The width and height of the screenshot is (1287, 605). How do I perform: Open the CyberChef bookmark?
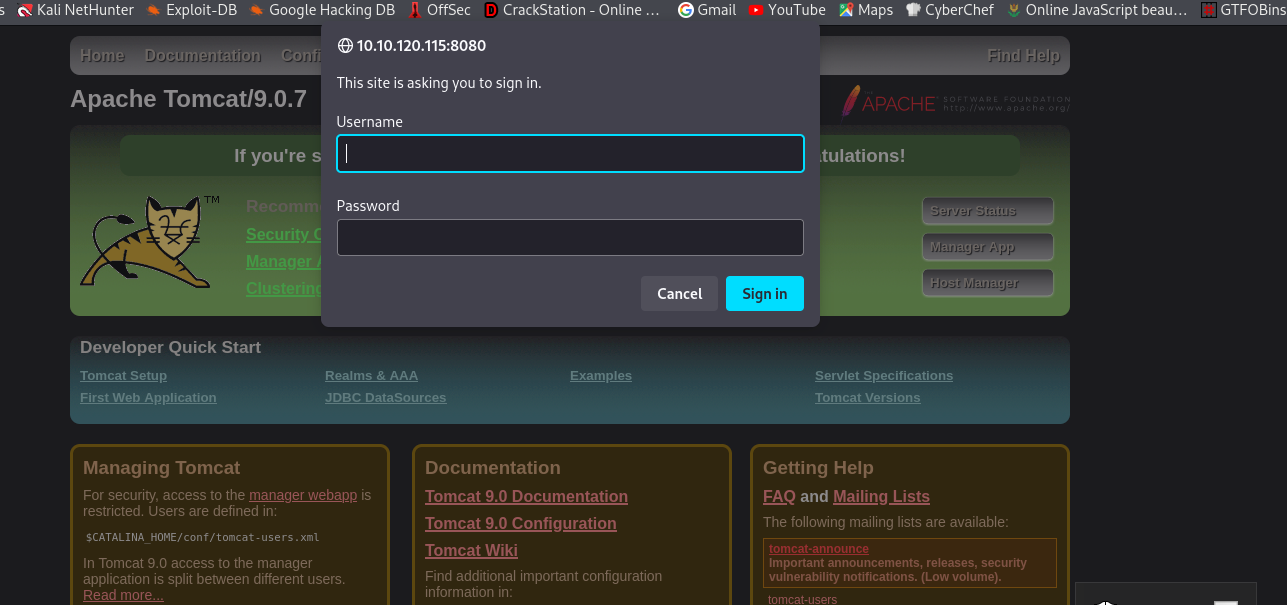(950, 10)
